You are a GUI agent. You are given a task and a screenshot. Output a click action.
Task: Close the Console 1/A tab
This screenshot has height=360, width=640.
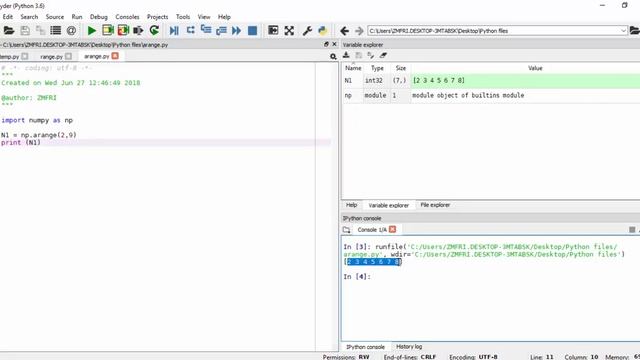[393, 229]
